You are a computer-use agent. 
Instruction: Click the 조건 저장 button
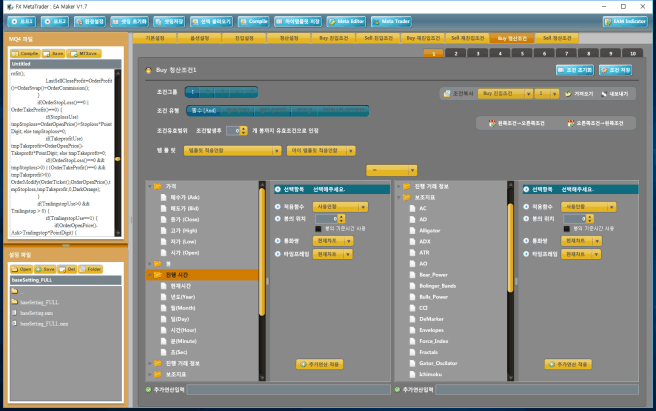613,71
